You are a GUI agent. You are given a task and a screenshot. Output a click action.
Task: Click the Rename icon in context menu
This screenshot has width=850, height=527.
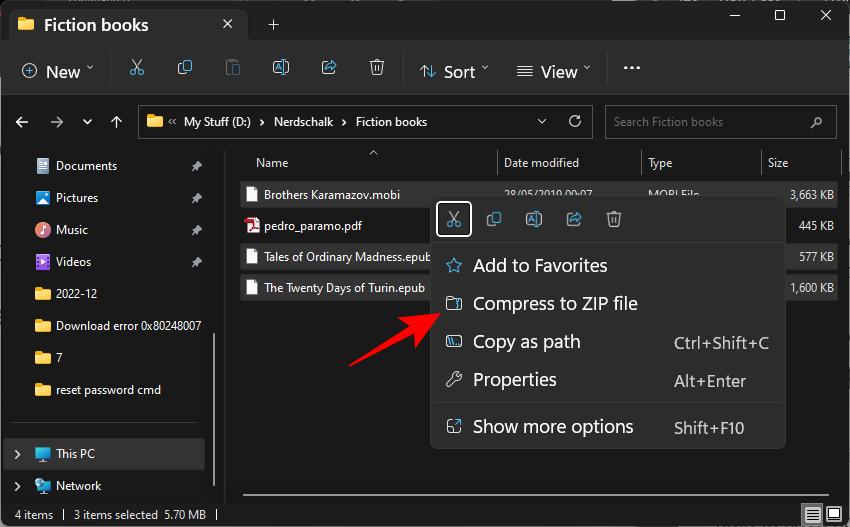point(534,219)
